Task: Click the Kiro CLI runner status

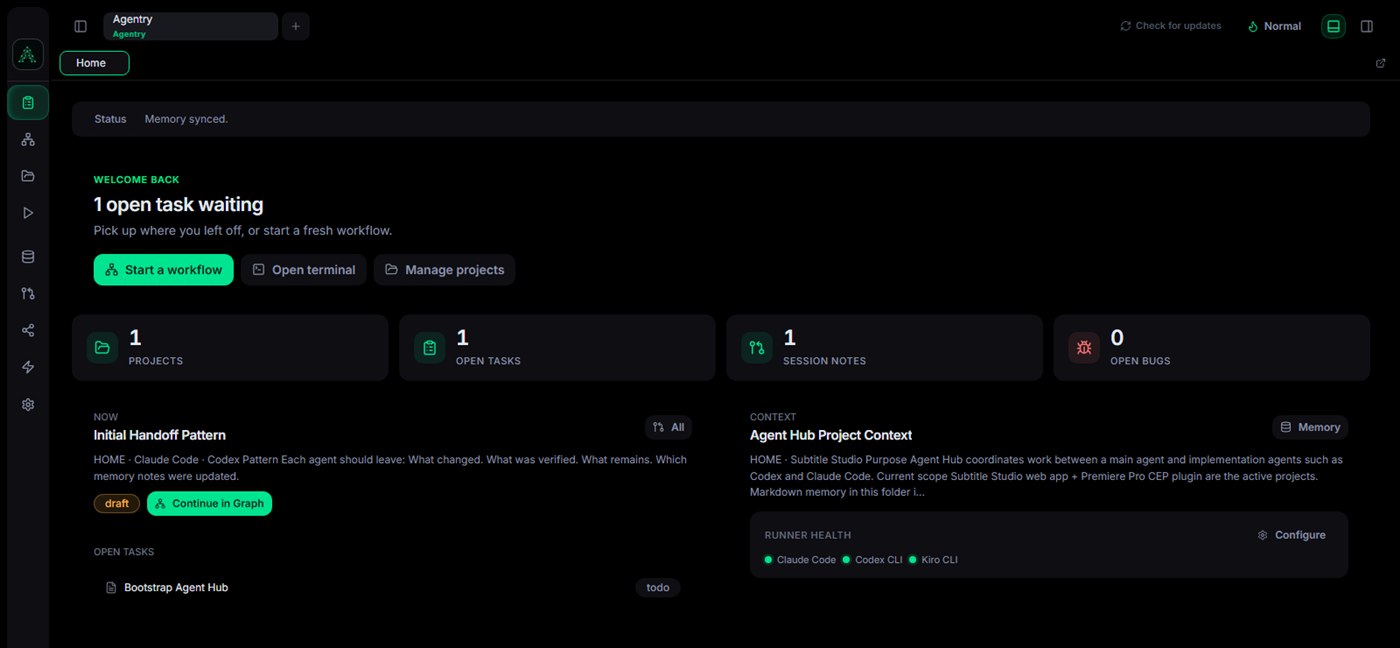Action: coord(933,560)
